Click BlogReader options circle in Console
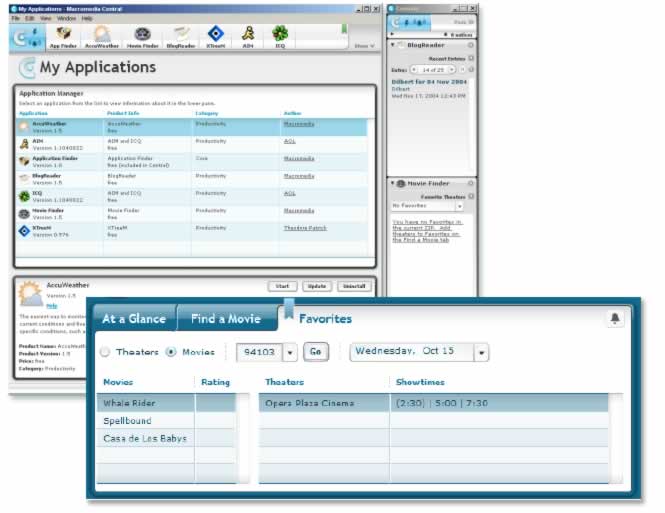665x513 pixels. point(470,45)
